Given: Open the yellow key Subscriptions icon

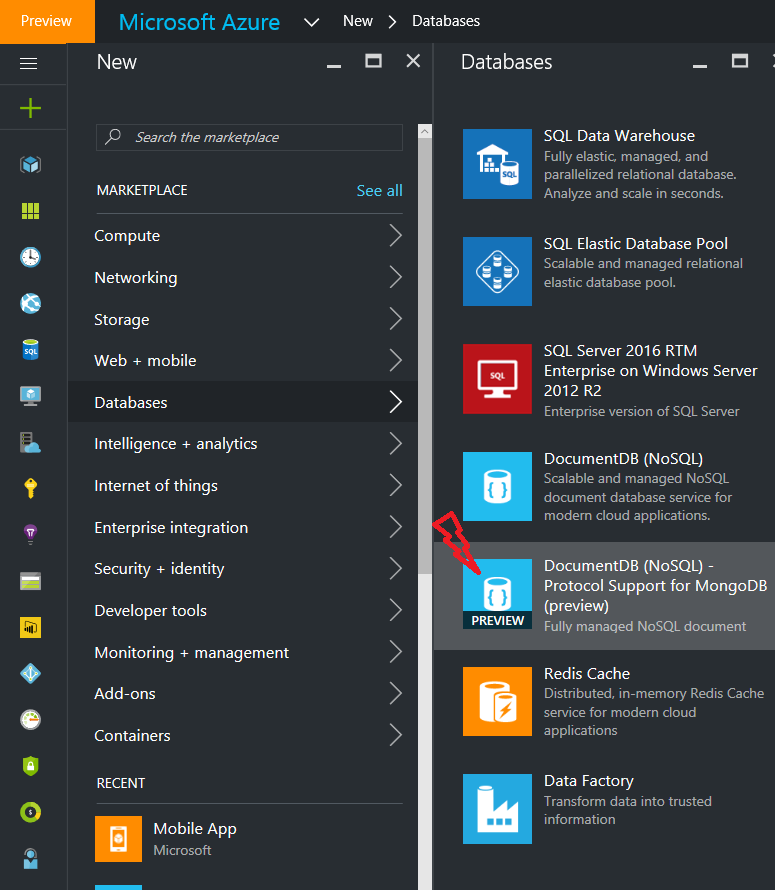Looking at the screenshot, I should point(30,488).
